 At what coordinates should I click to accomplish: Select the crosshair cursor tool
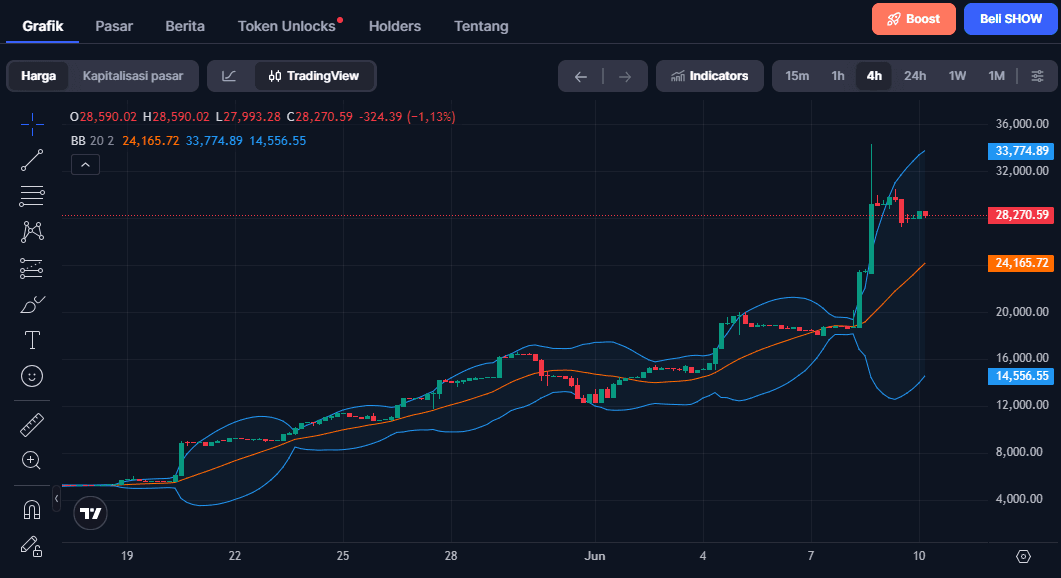click(32, 125)
